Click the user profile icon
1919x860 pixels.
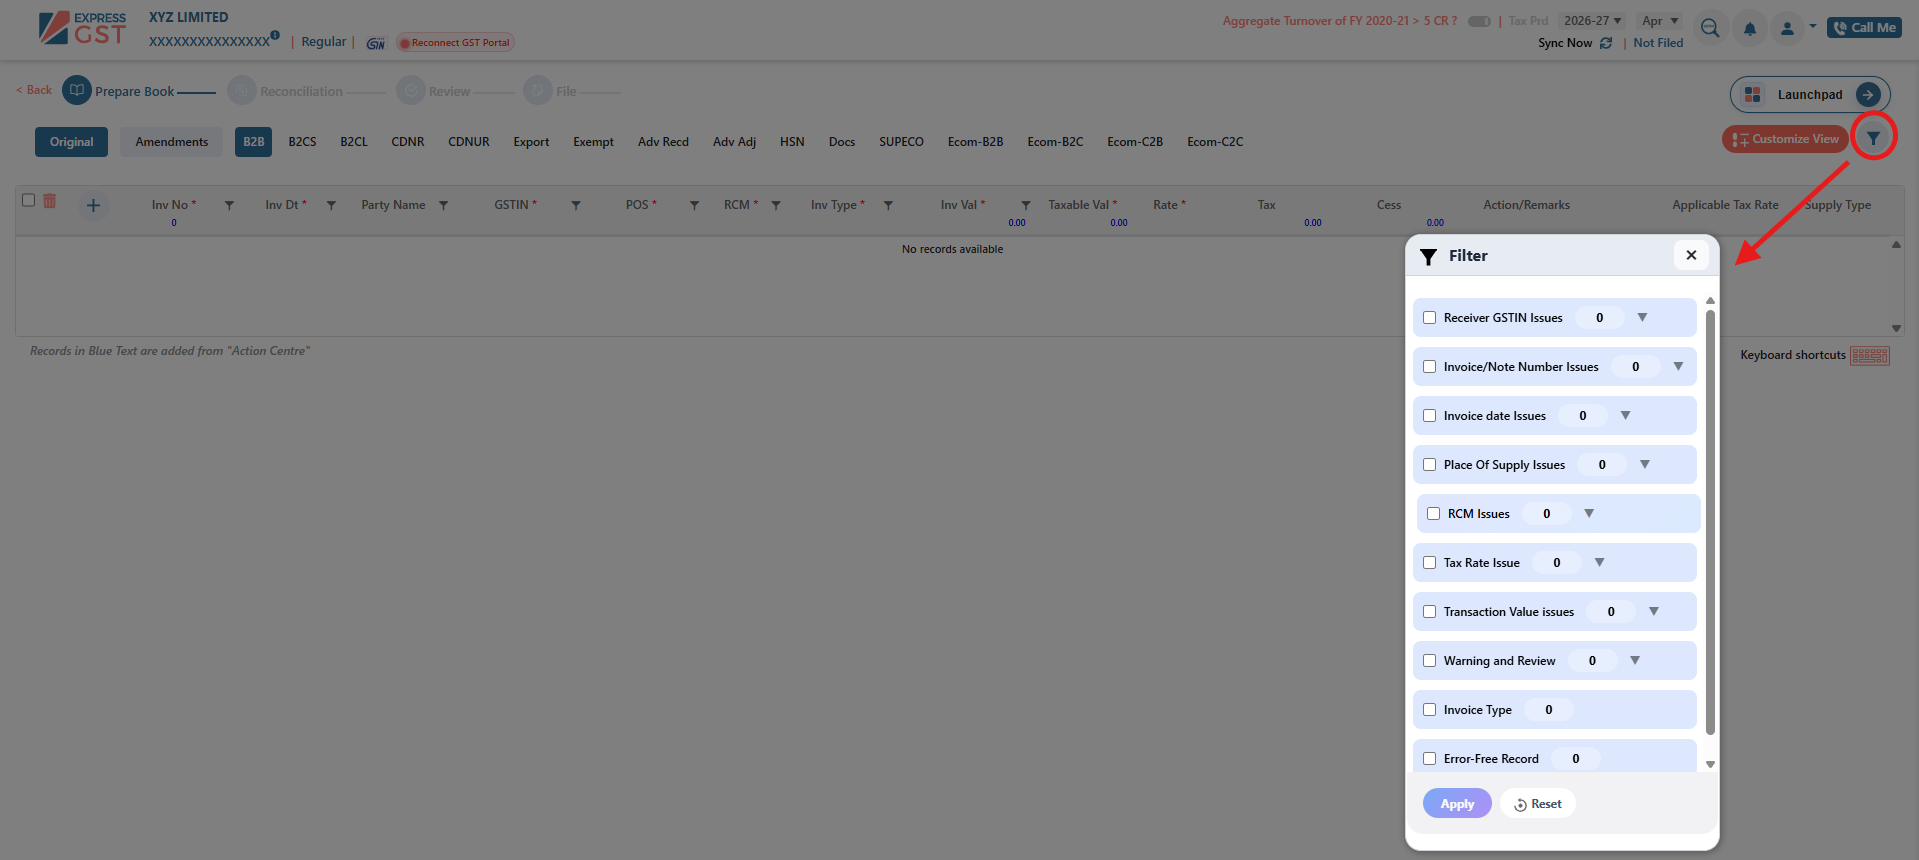1787,29
